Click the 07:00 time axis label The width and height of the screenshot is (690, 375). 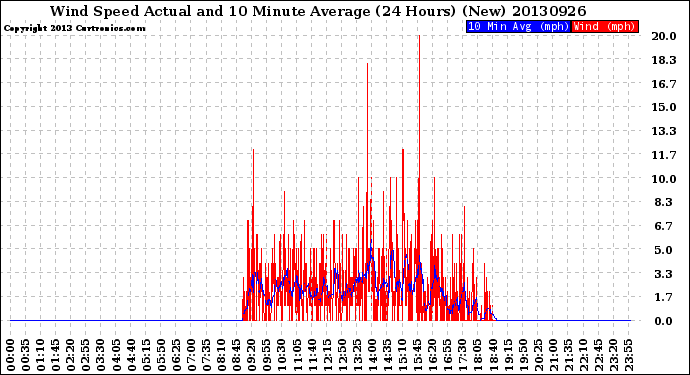[191, 355]
